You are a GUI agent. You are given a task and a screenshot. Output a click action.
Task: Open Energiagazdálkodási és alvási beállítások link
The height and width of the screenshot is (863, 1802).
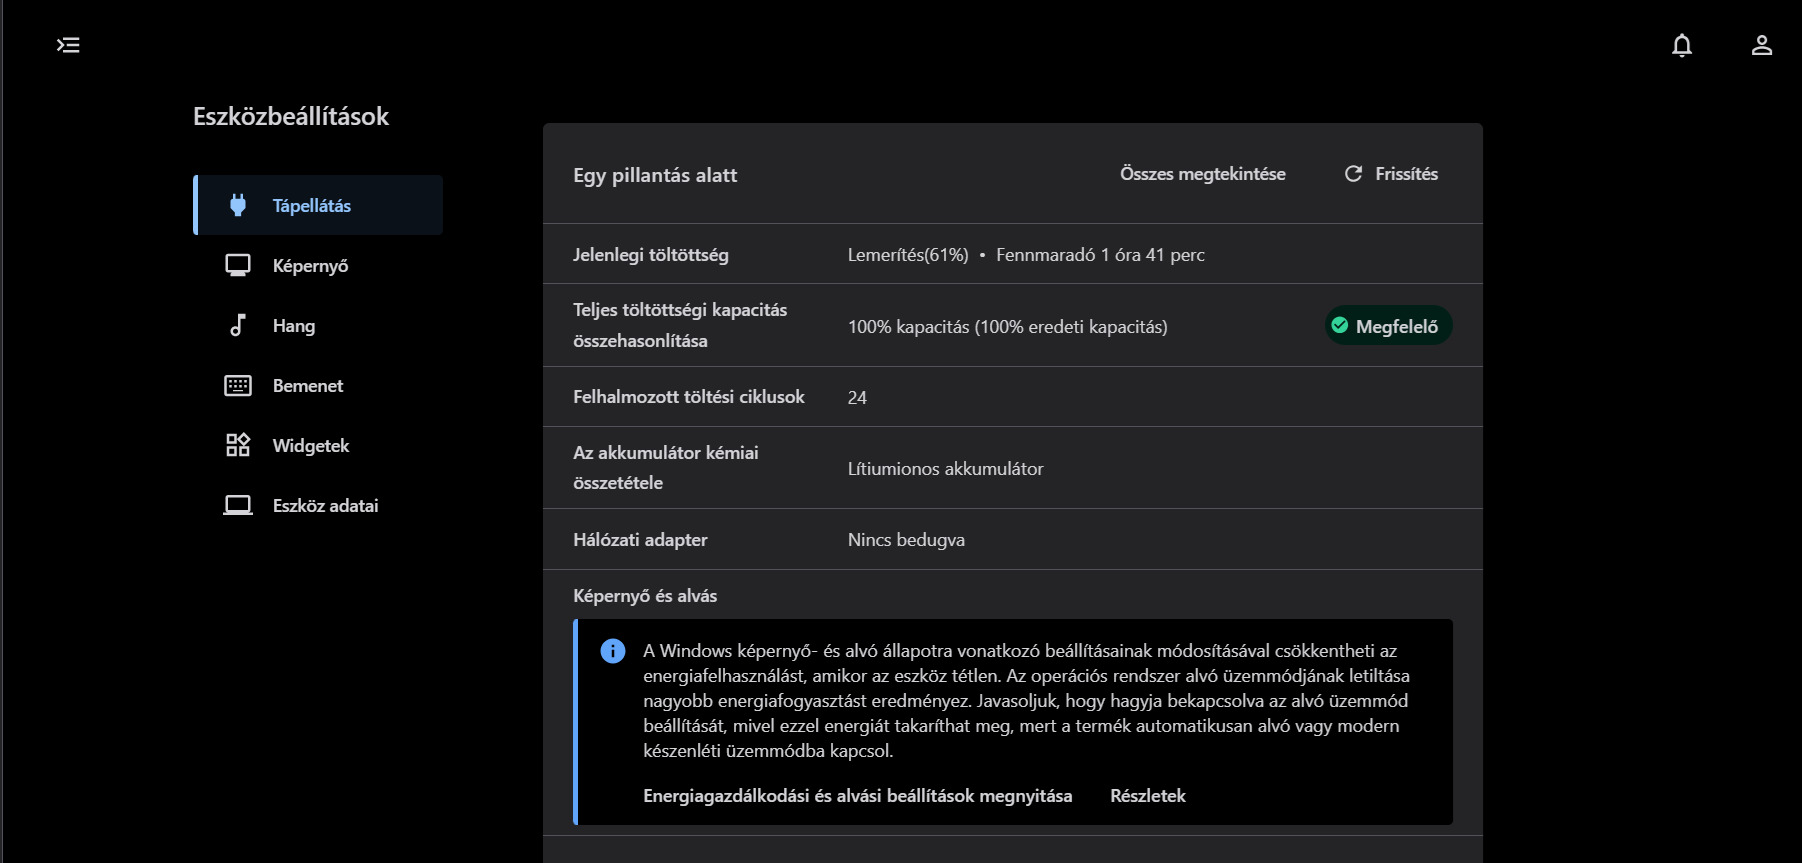[857, 796]
